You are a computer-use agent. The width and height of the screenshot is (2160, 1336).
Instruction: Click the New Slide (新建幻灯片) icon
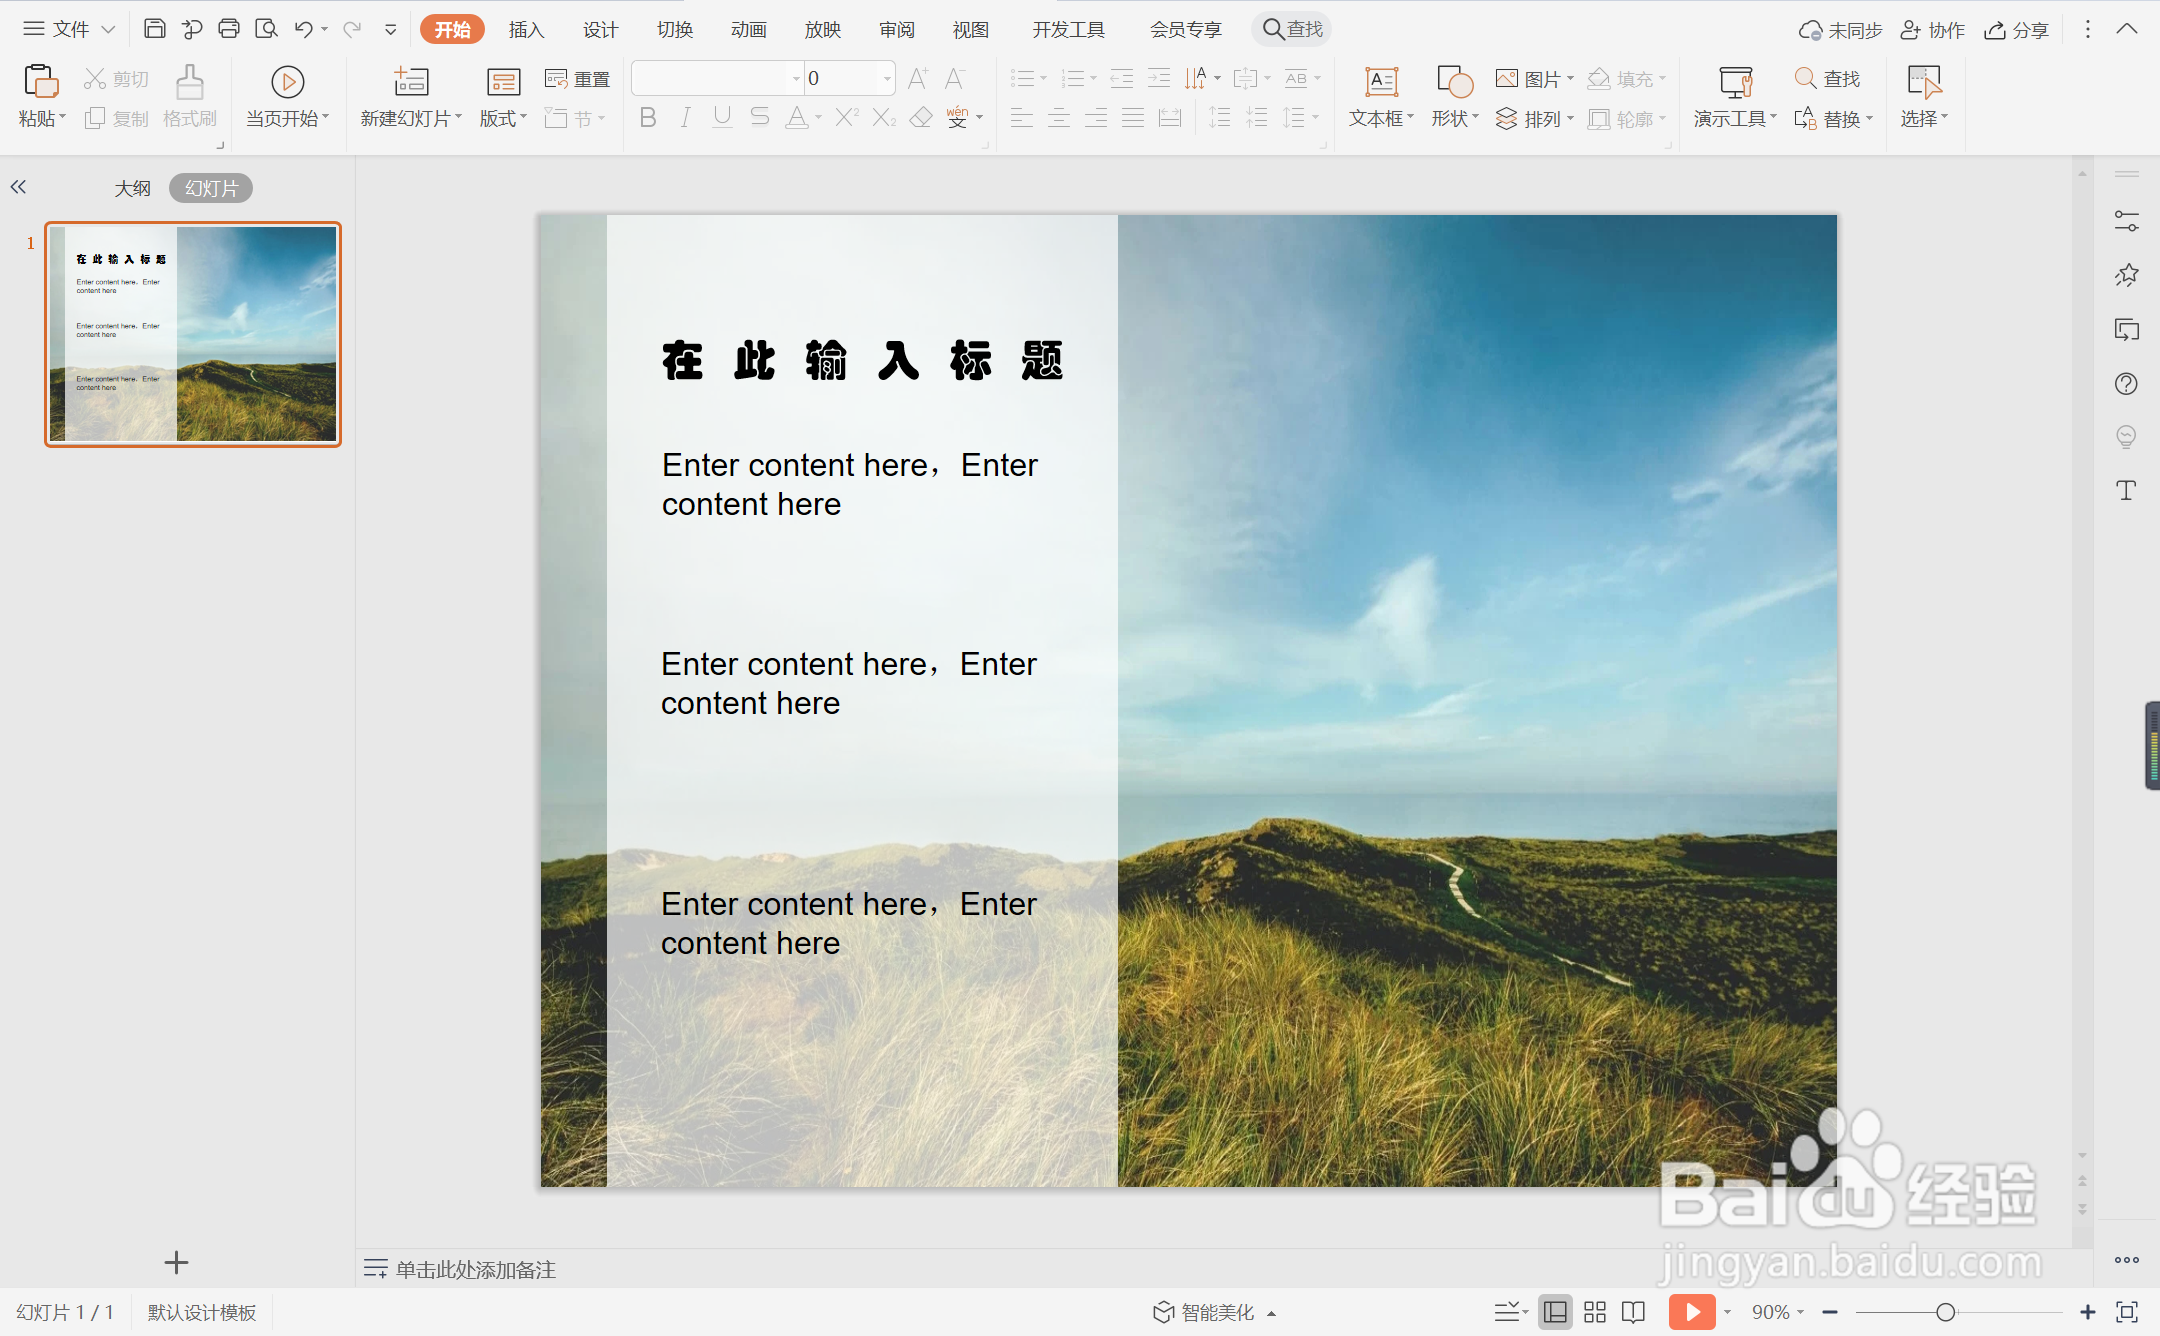(411, 82)
